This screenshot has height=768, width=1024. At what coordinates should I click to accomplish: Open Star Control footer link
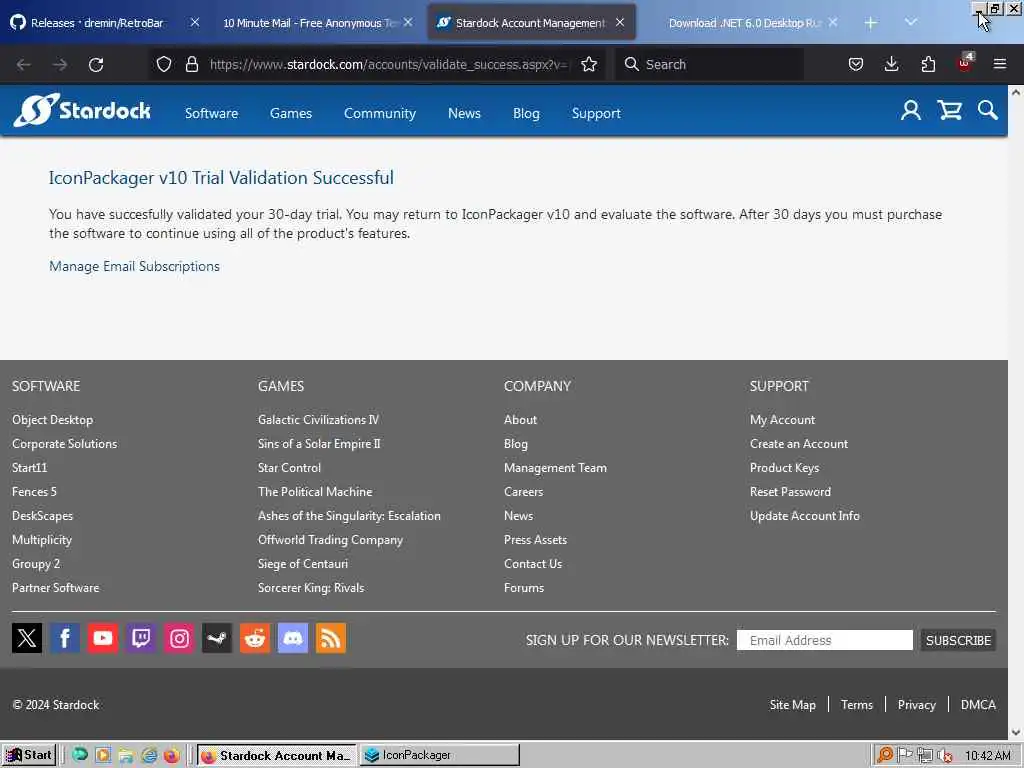click(x=289, y=468)
